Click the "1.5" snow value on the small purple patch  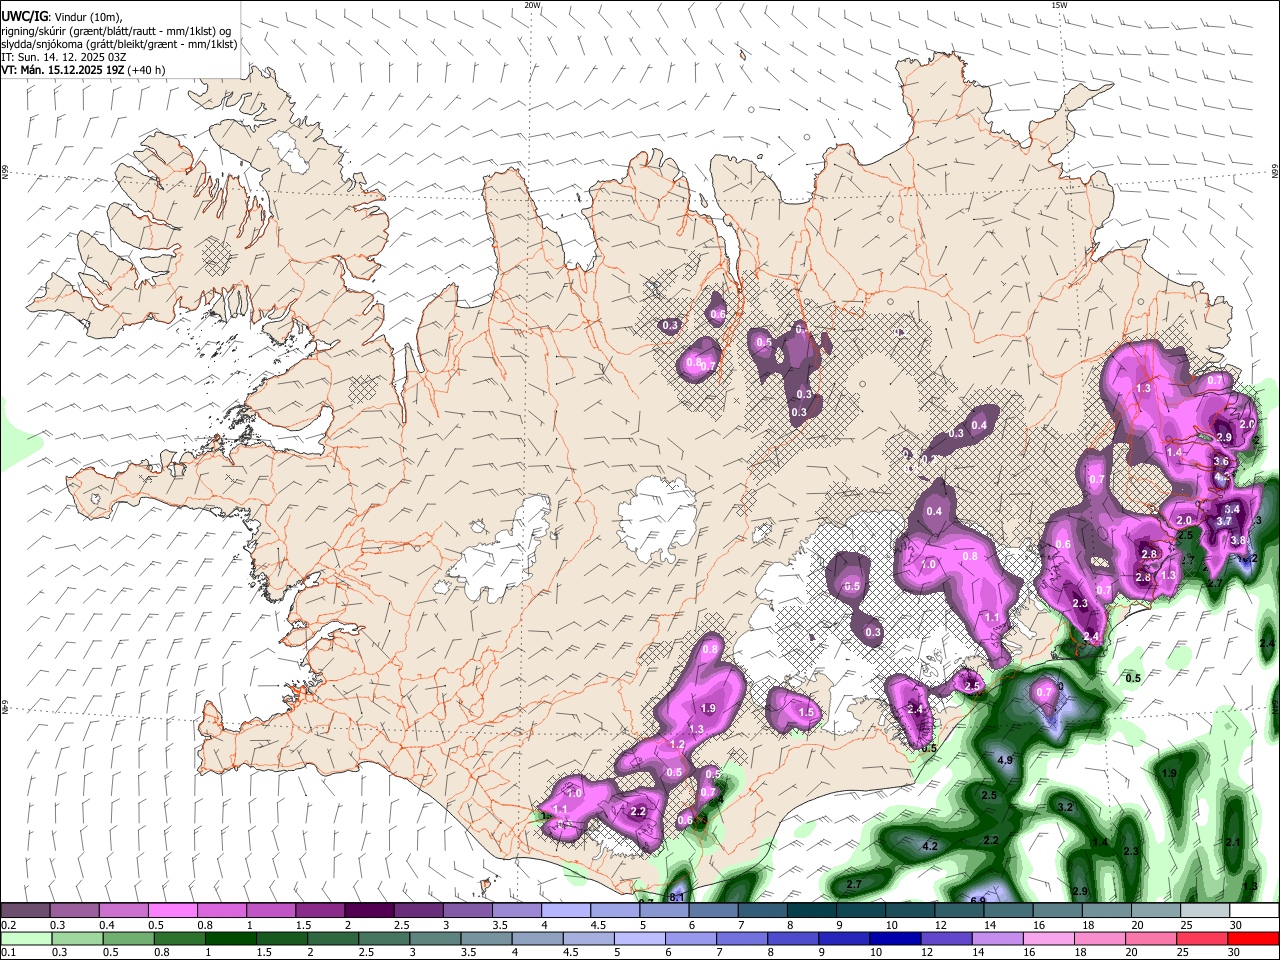click(807, 713)
